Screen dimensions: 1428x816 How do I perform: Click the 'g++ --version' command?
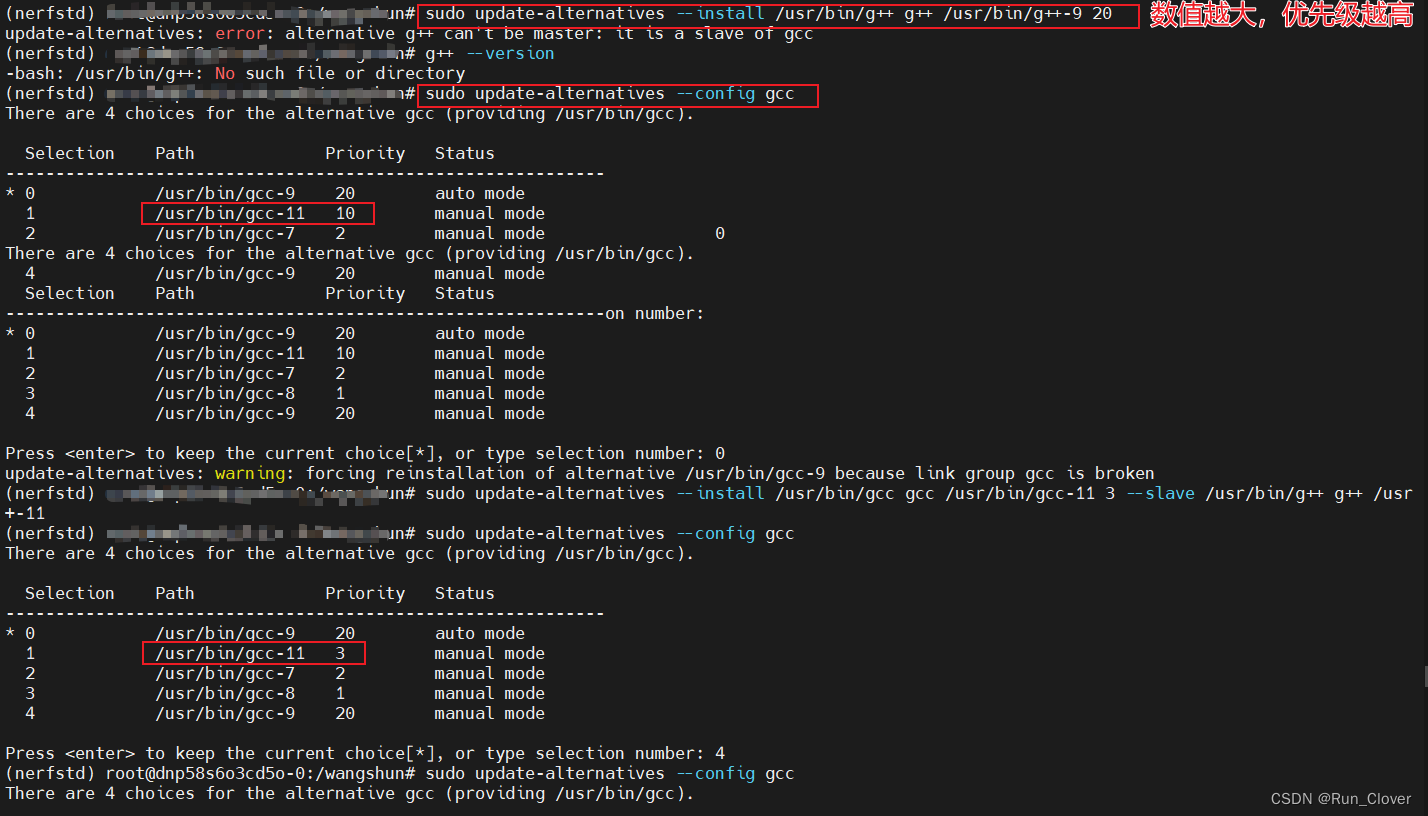(490, 54)
